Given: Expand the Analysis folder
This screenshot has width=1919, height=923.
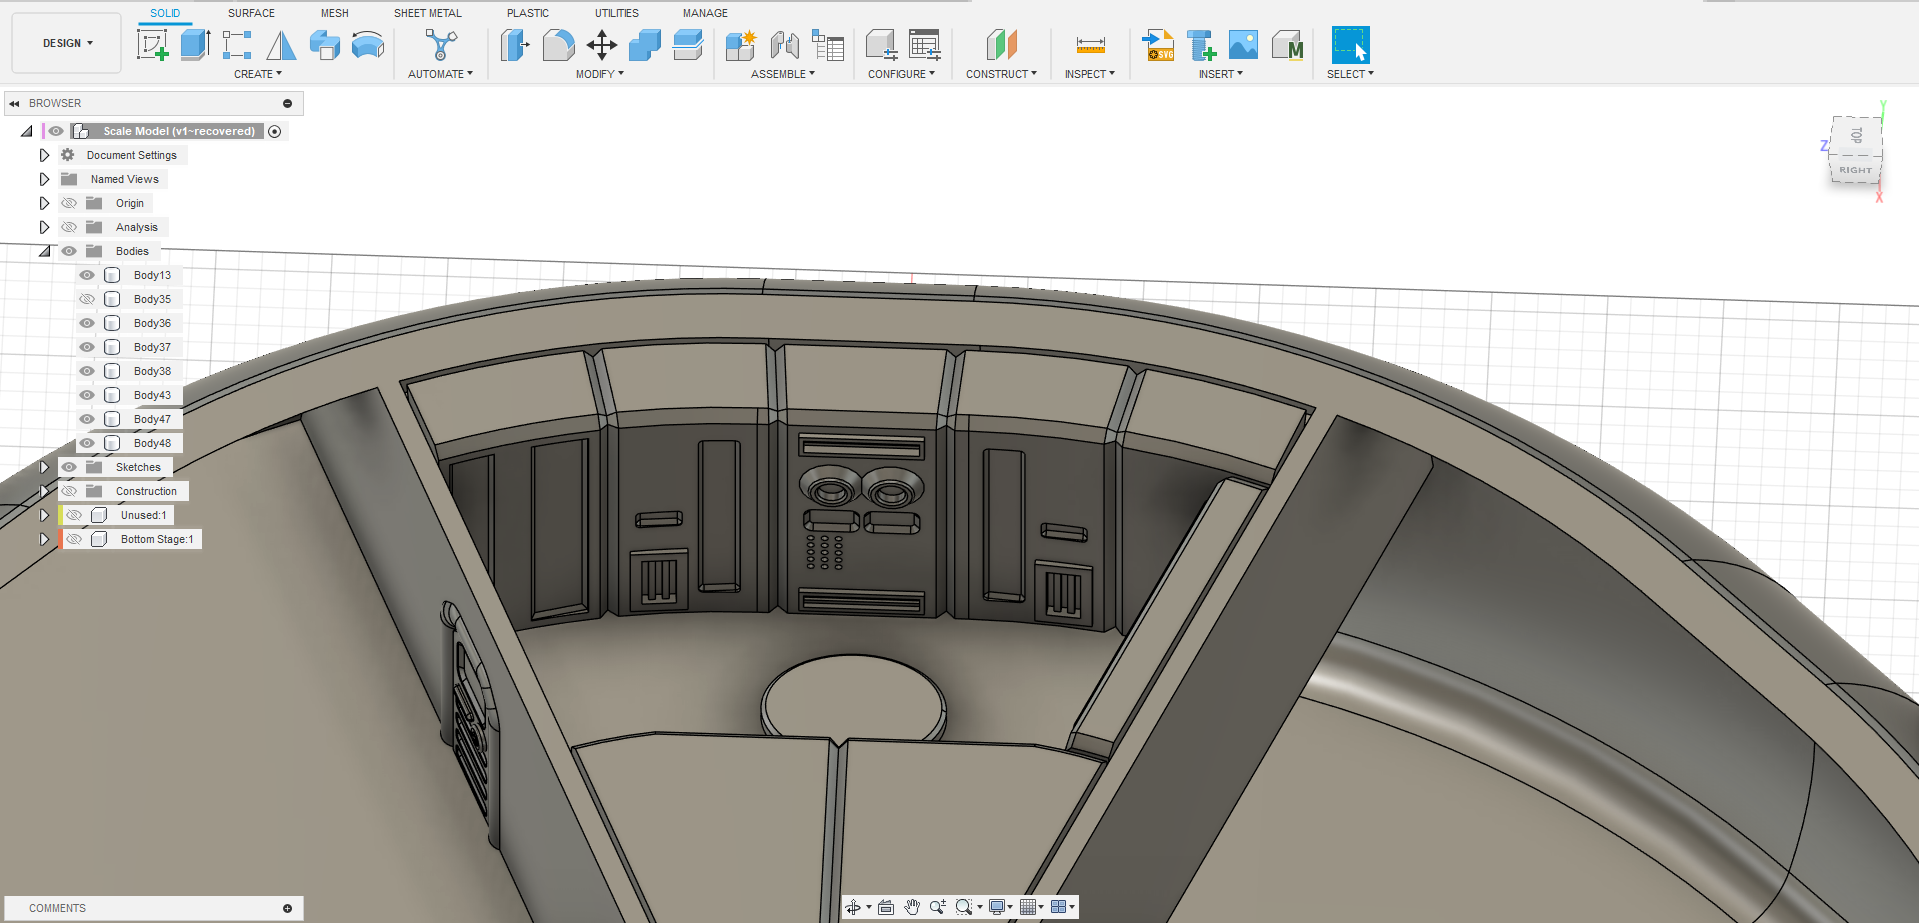Looking at the screenshot, I should [x=44, y=227].
